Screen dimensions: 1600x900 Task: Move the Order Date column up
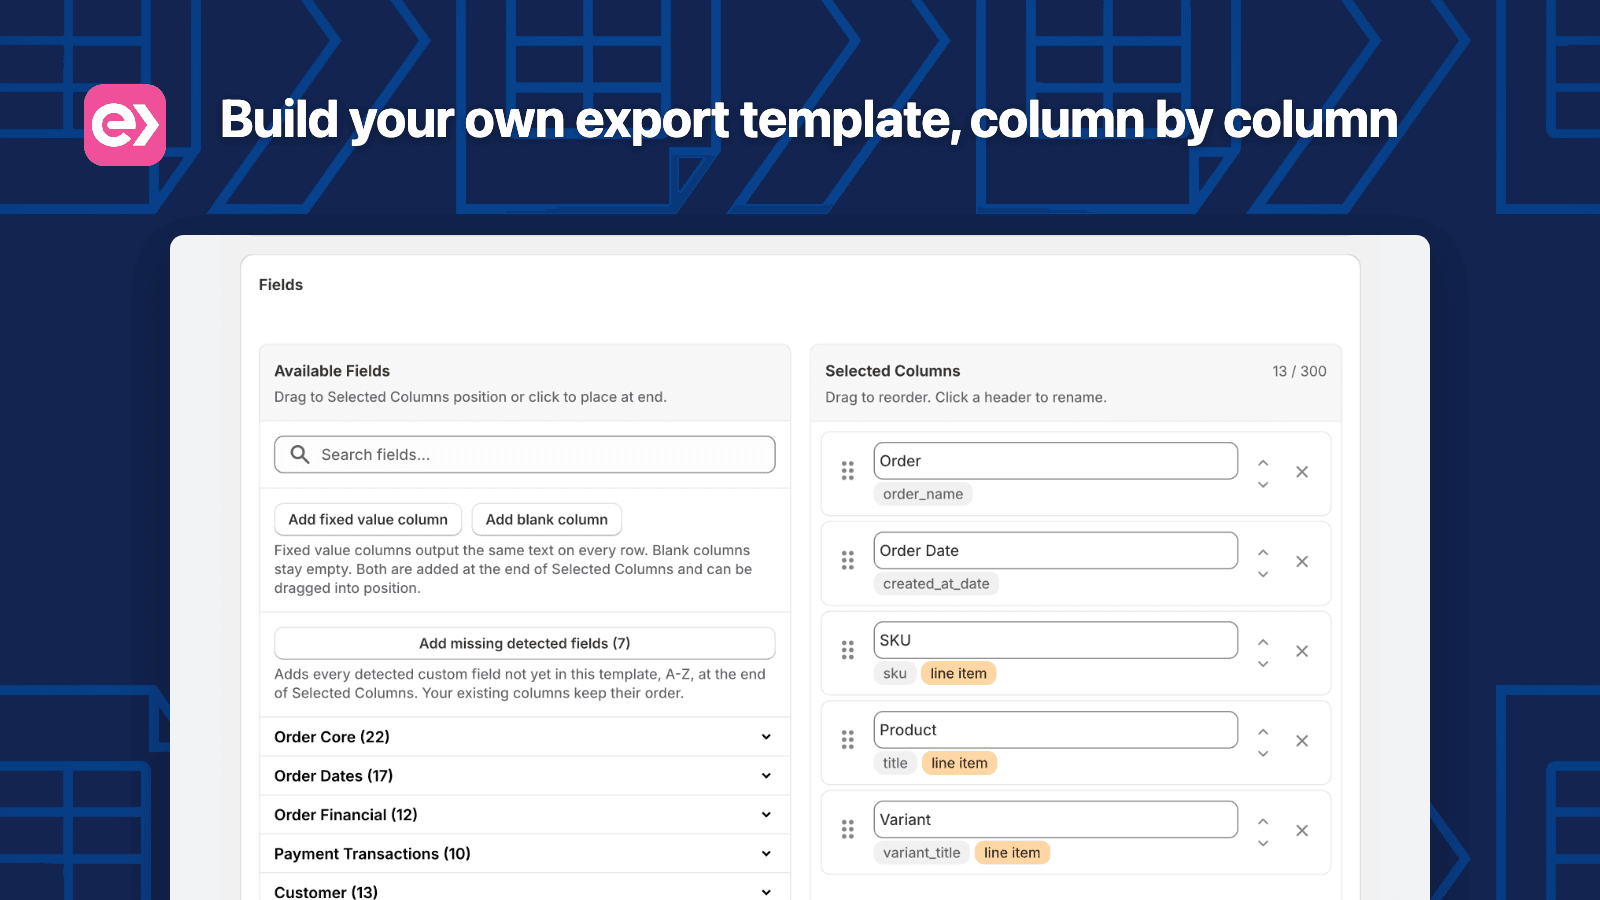pyautogui.click(x=1263, y=553)
